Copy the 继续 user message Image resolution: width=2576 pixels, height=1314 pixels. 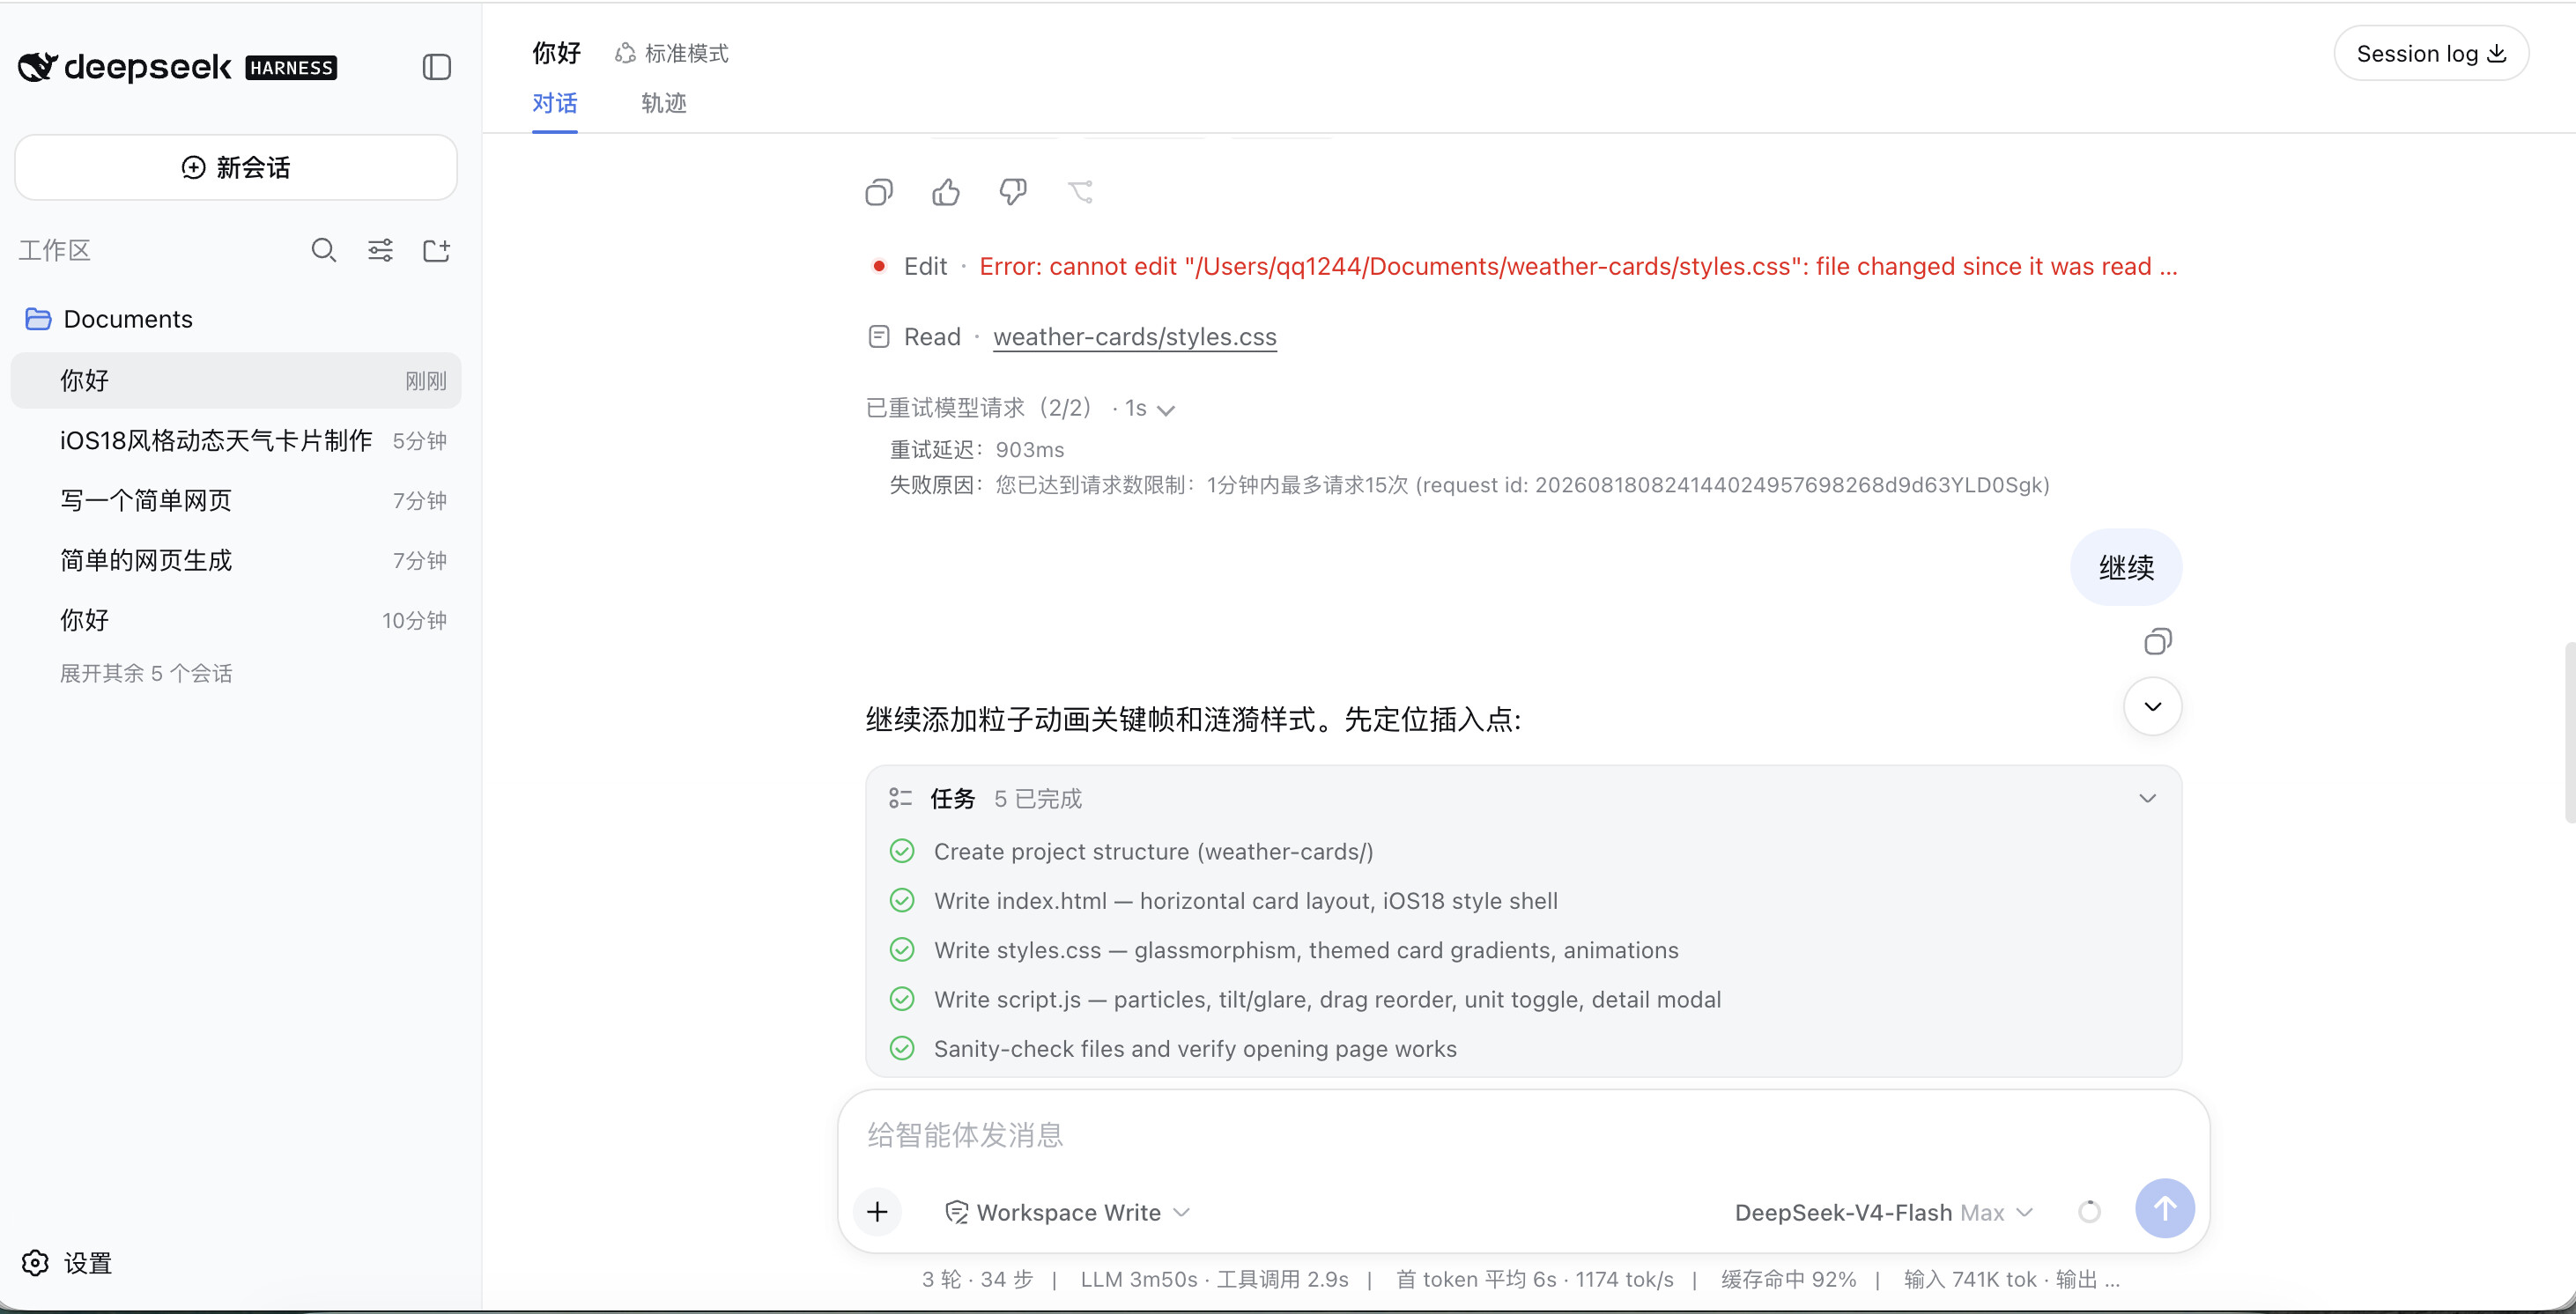(2158, 642)
